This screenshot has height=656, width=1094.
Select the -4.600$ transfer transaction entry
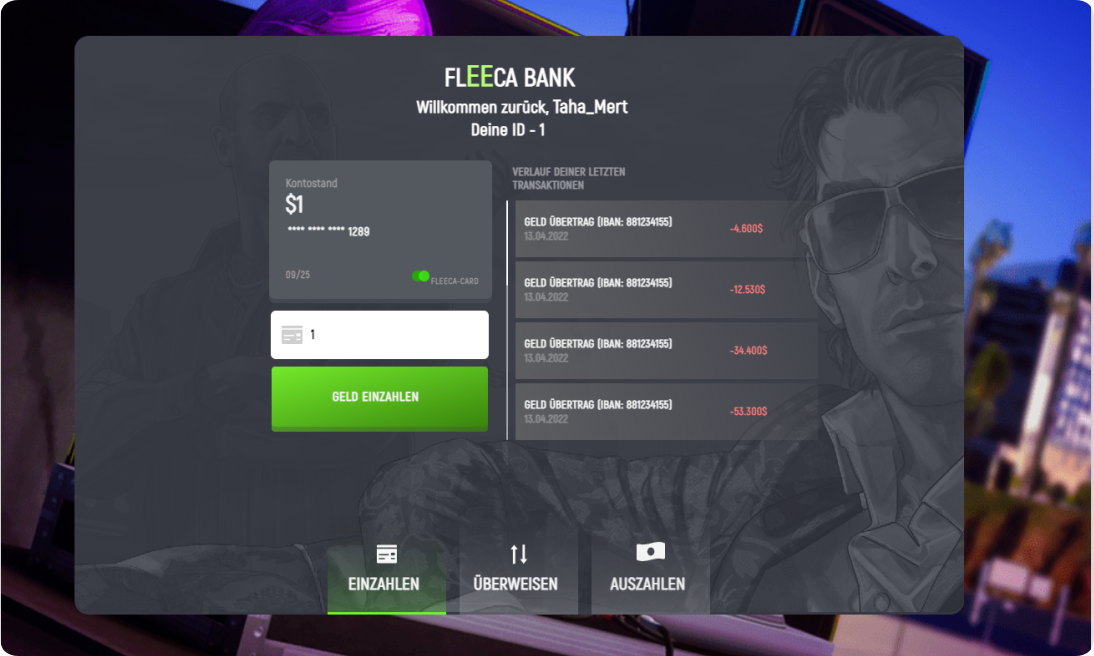pyautogui.click(x=666, y=229)
